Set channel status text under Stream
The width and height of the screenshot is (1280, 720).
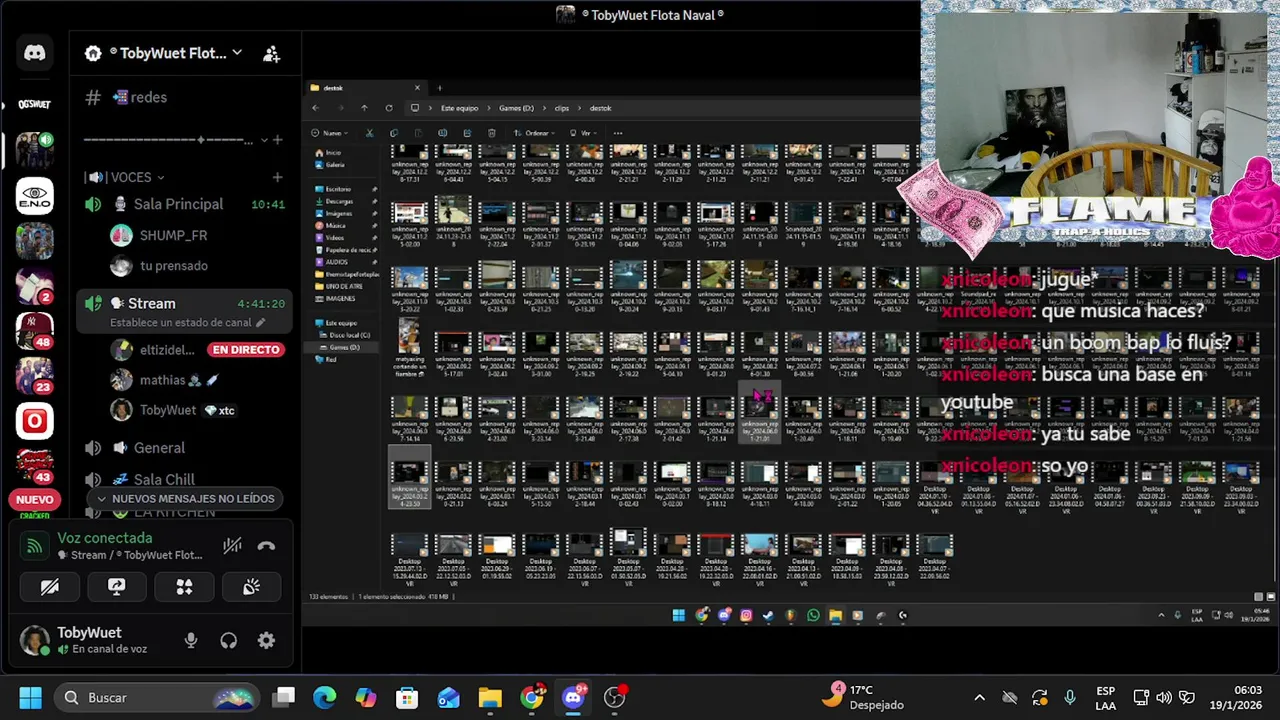187,323
